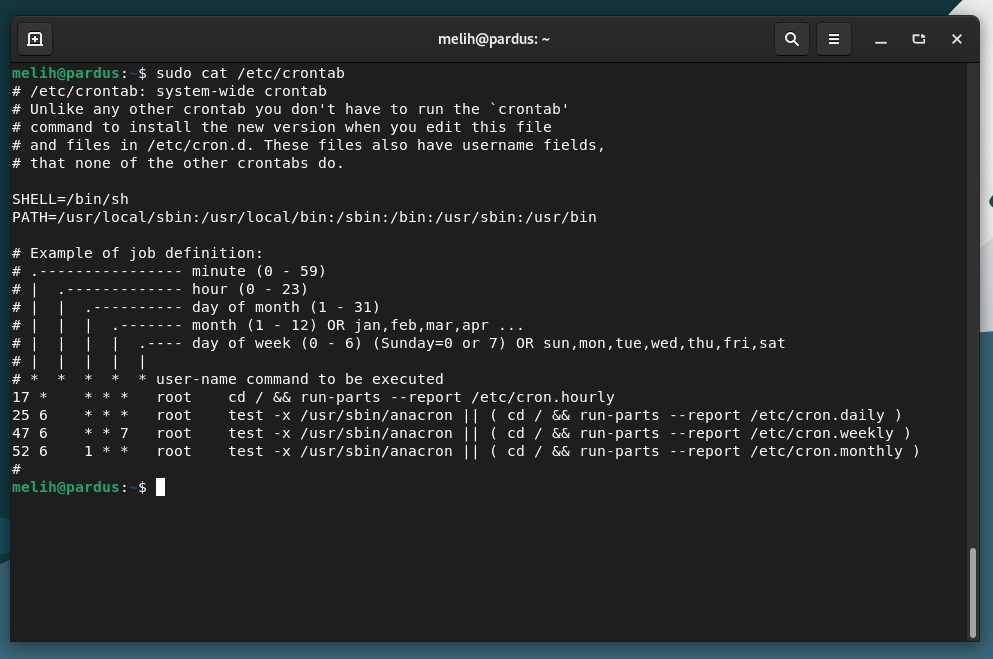Select the /etc/cron.weekly path text
The image size is (993, 659).
(x=821, y=433)
